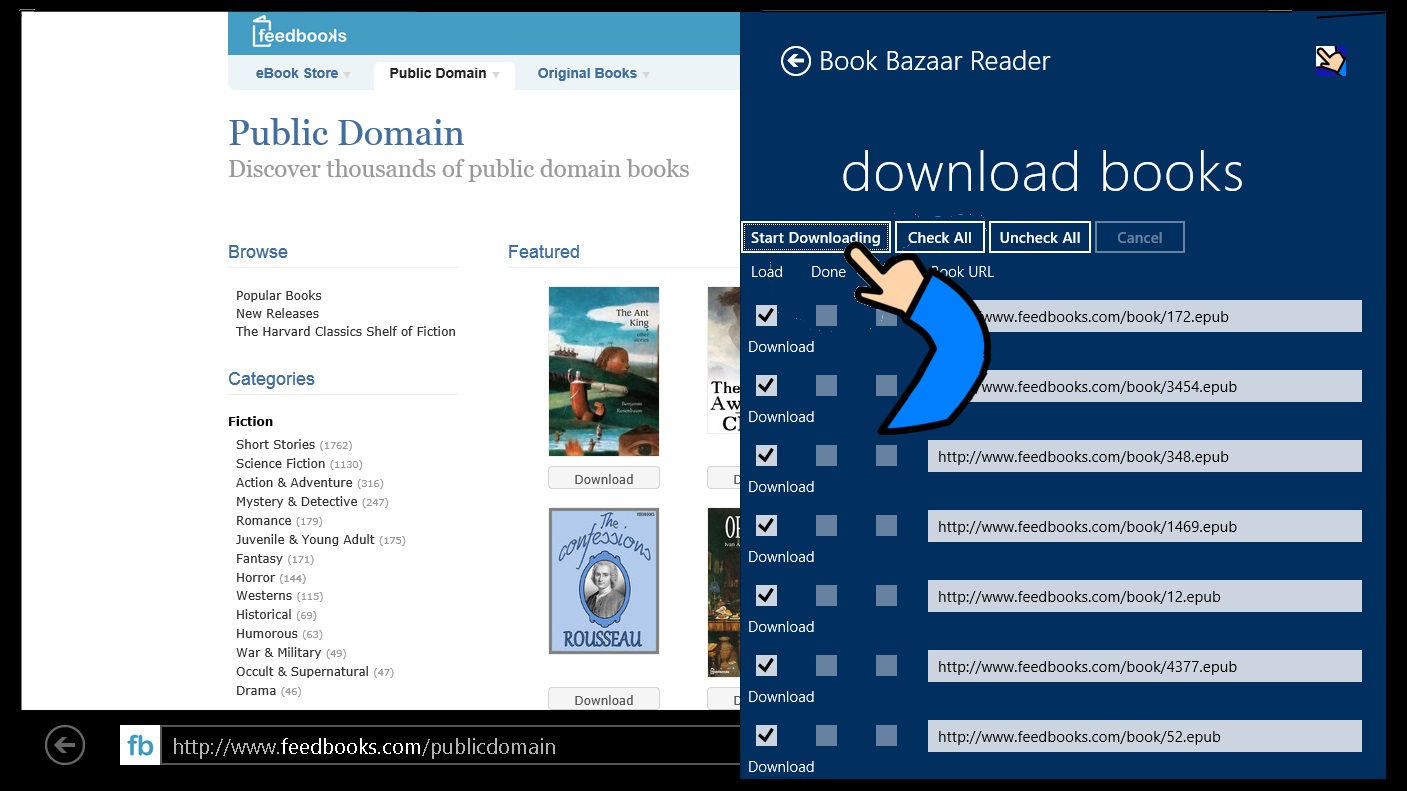The width and height of the screenshot is (1407, 791).
Task: Click the book/52.epub URL field
Action: coord(1145,736)
